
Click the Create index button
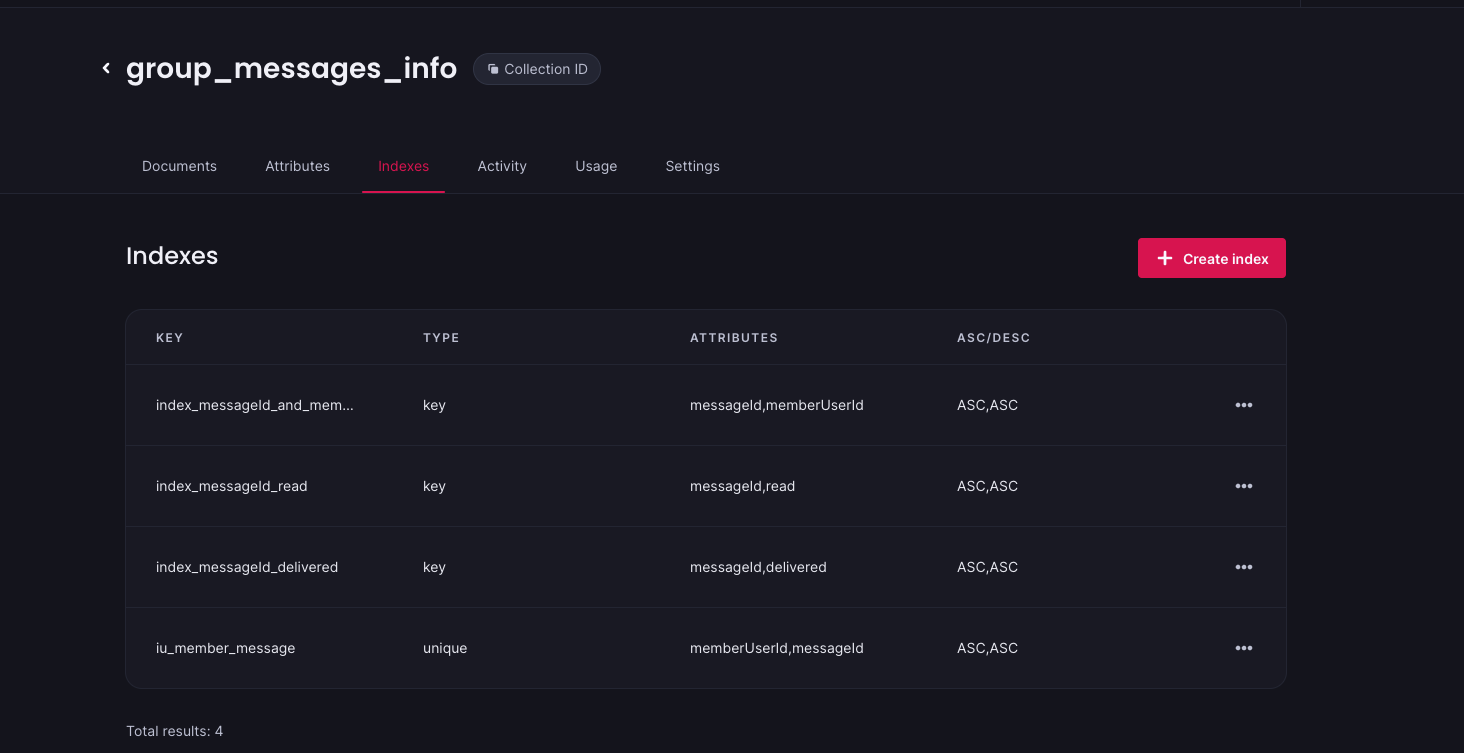coord(1212,258)
